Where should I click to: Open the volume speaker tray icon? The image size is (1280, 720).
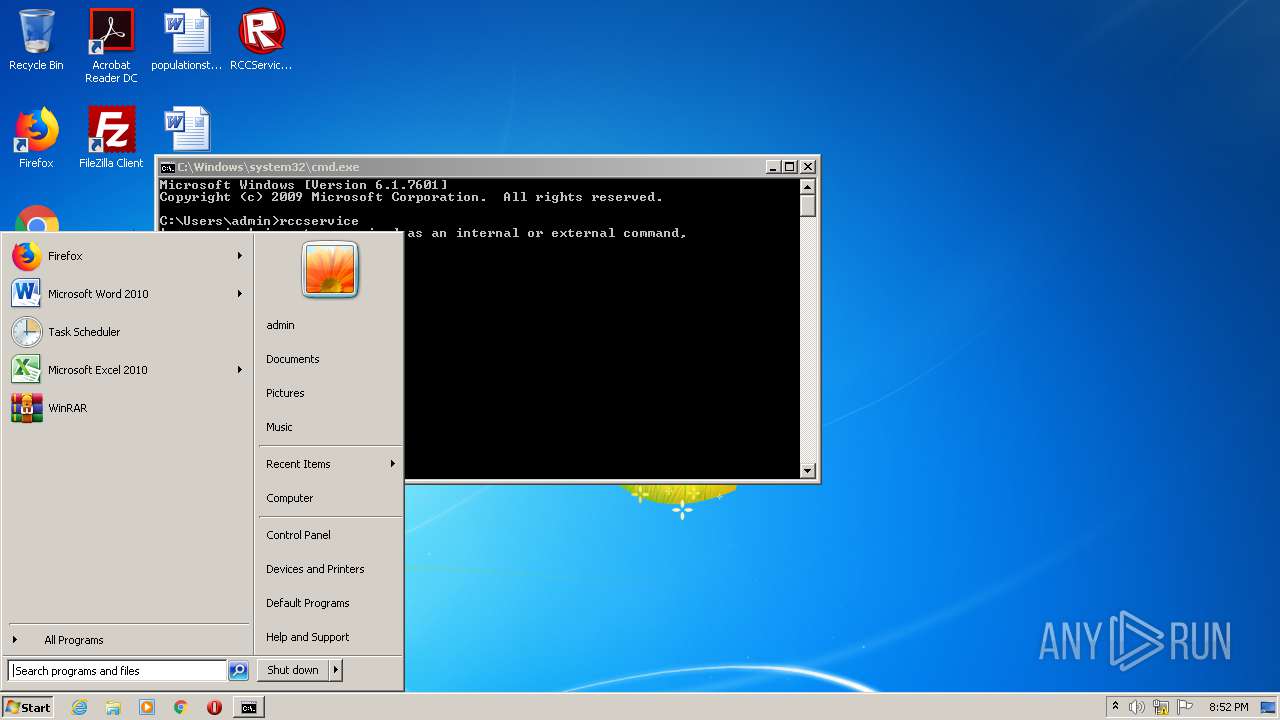[1137, 707]
